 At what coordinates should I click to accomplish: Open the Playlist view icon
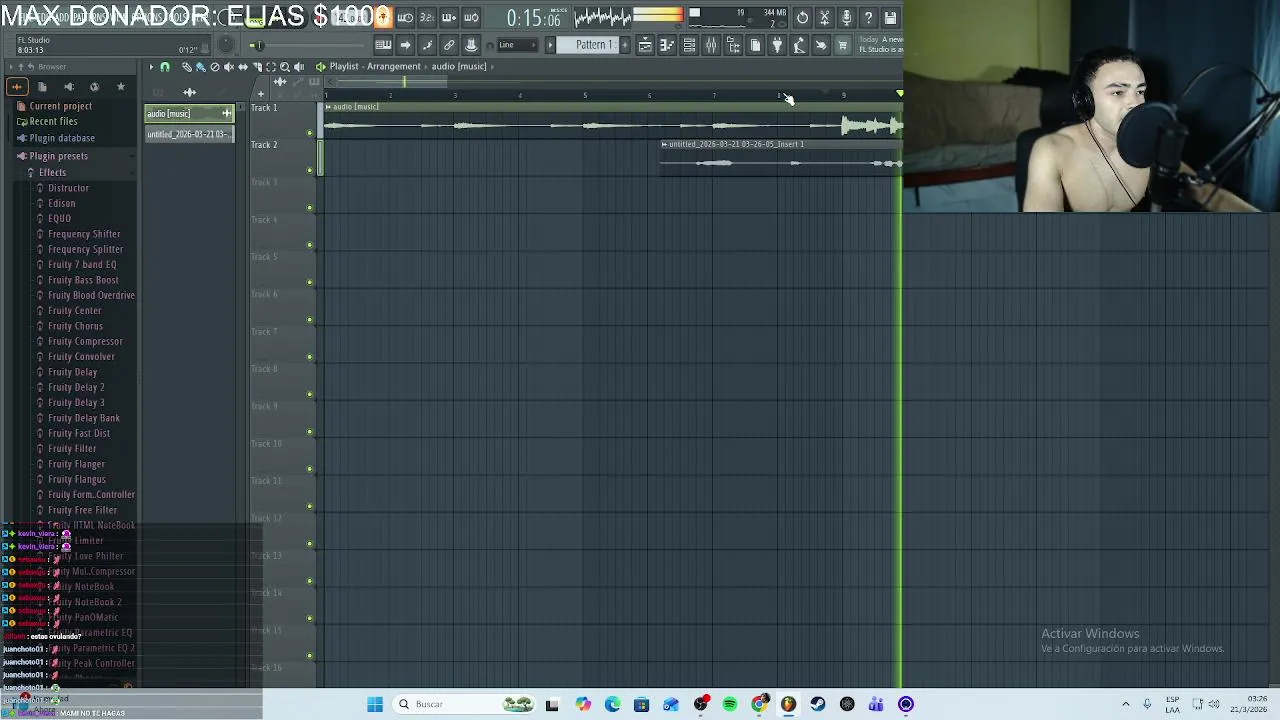(645, 45)
